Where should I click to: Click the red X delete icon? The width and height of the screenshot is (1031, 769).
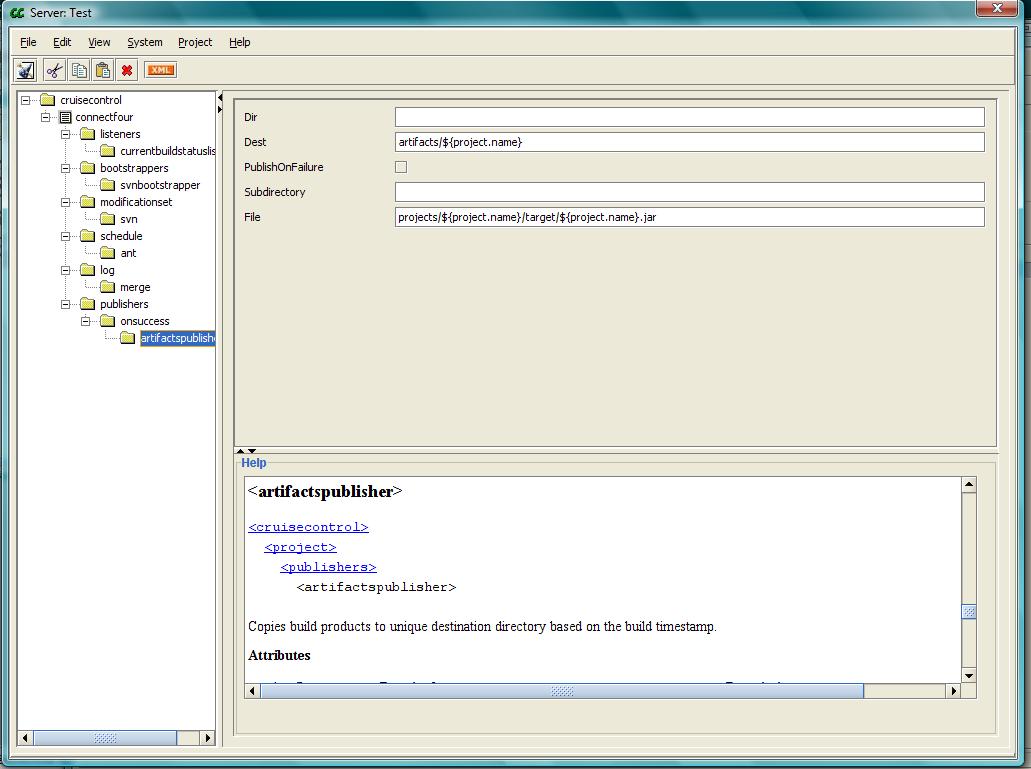tap(127, 70)
